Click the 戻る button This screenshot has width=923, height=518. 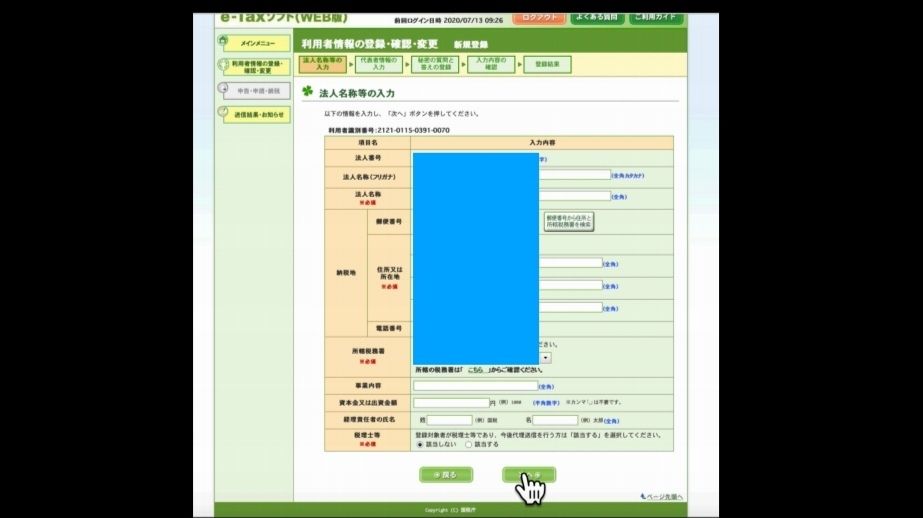tap(445, 475)
